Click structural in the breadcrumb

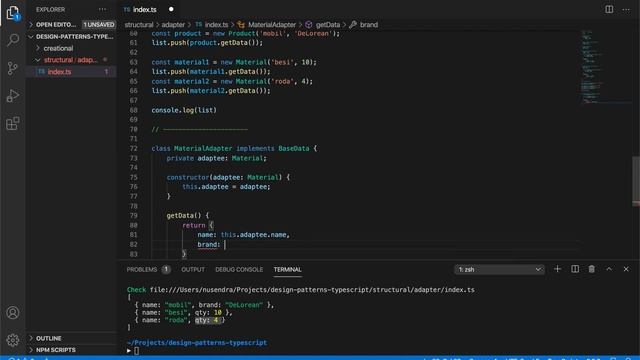[139, 25]
